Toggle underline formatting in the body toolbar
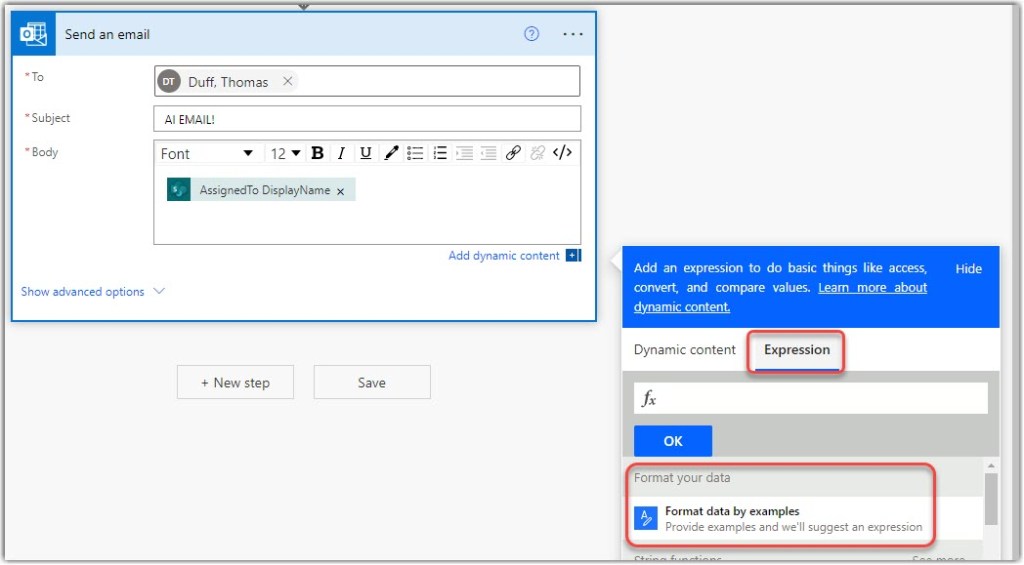This screenshot has height=565, width=1024. point(366,153)
